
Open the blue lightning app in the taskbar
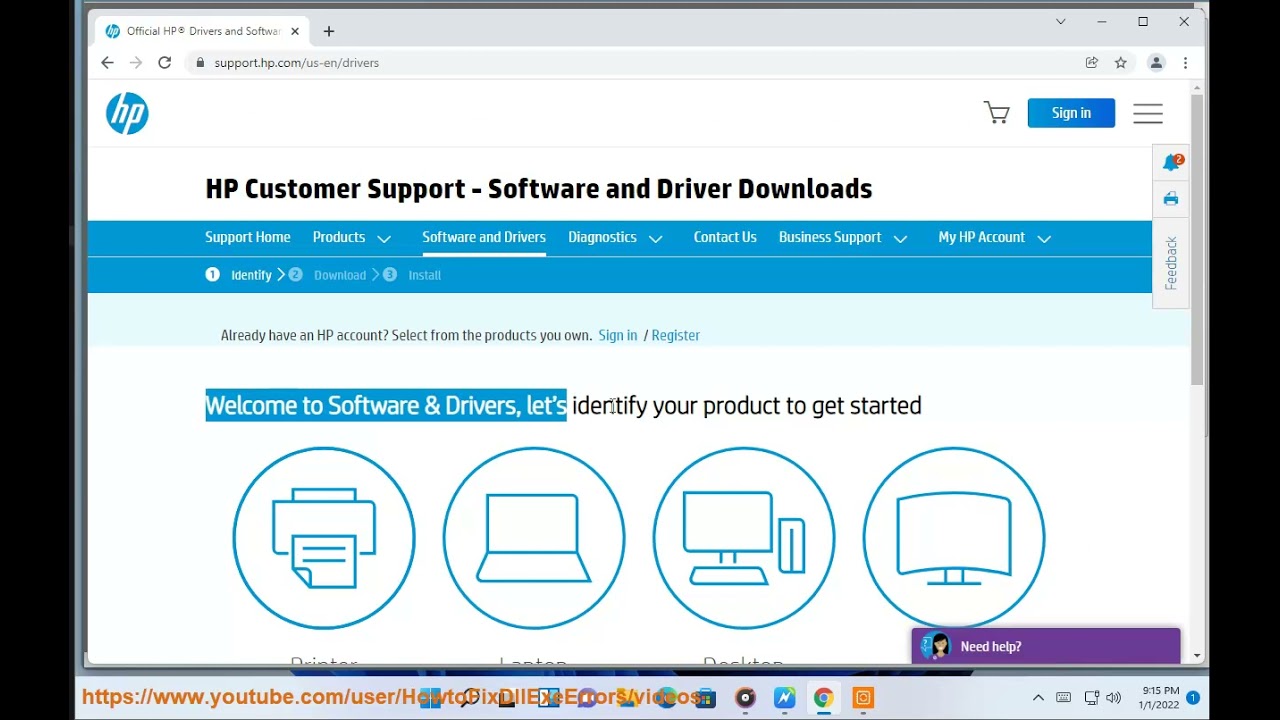point(784,698)
